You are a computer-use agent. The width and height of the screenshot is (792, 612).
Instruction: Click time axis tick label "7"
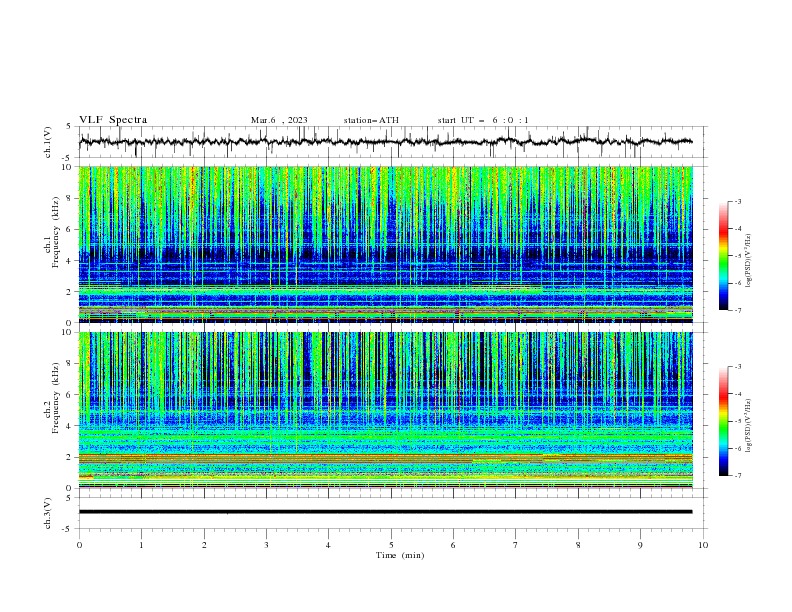[516, 545]
